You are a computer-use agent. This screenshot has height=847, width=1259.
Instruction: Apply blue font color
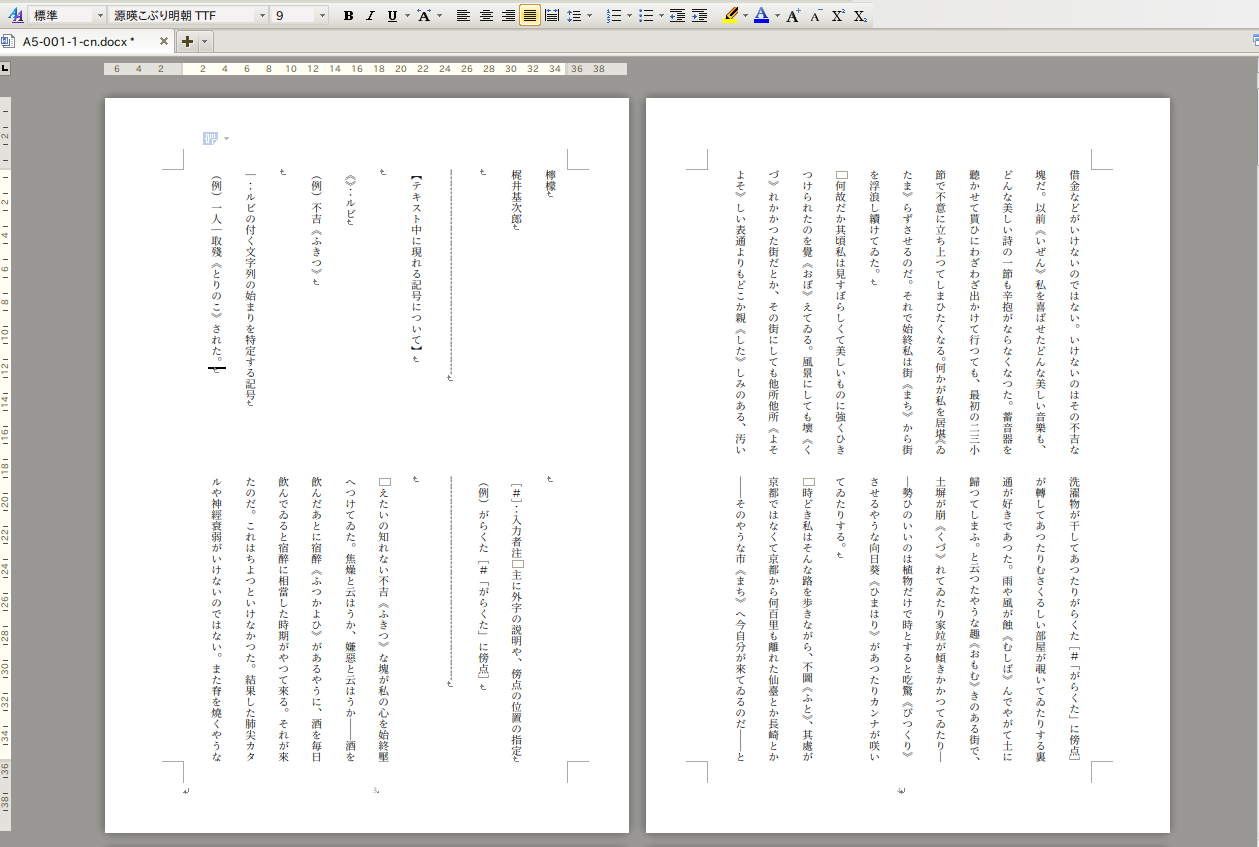pos(762,16)
